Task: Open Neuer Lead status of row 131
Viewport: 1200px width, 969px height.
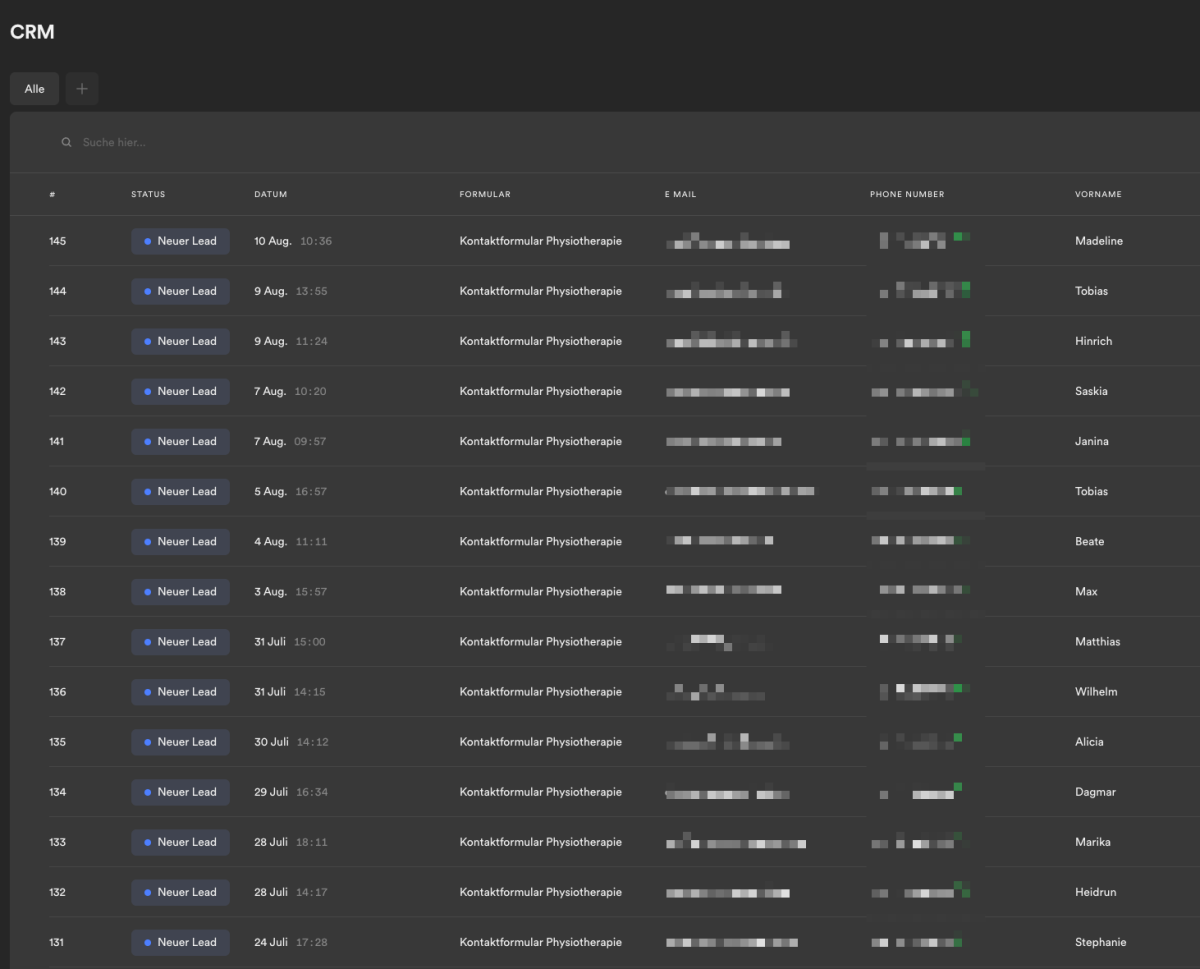Action: click(180, 941)
